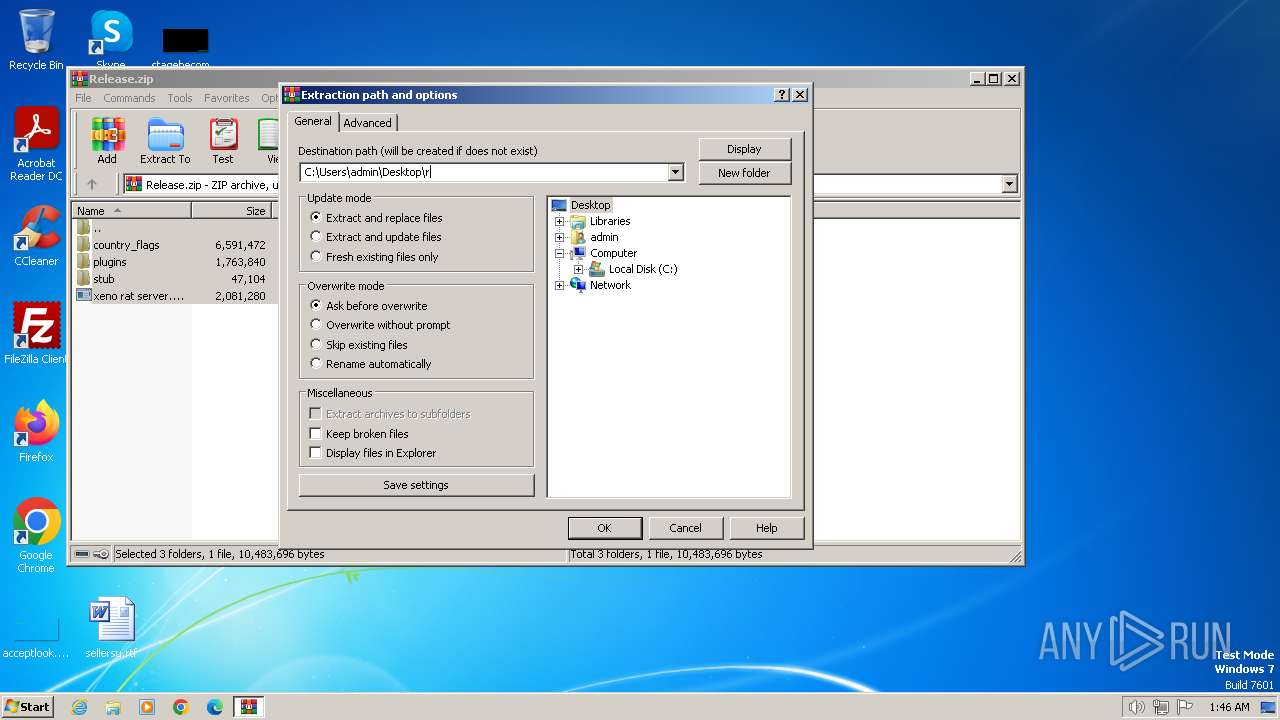The height and width of the screenshot is (720, 1280).
Task: Open the Tools menu
Action: pyautogui.click(x=180, y=98)
